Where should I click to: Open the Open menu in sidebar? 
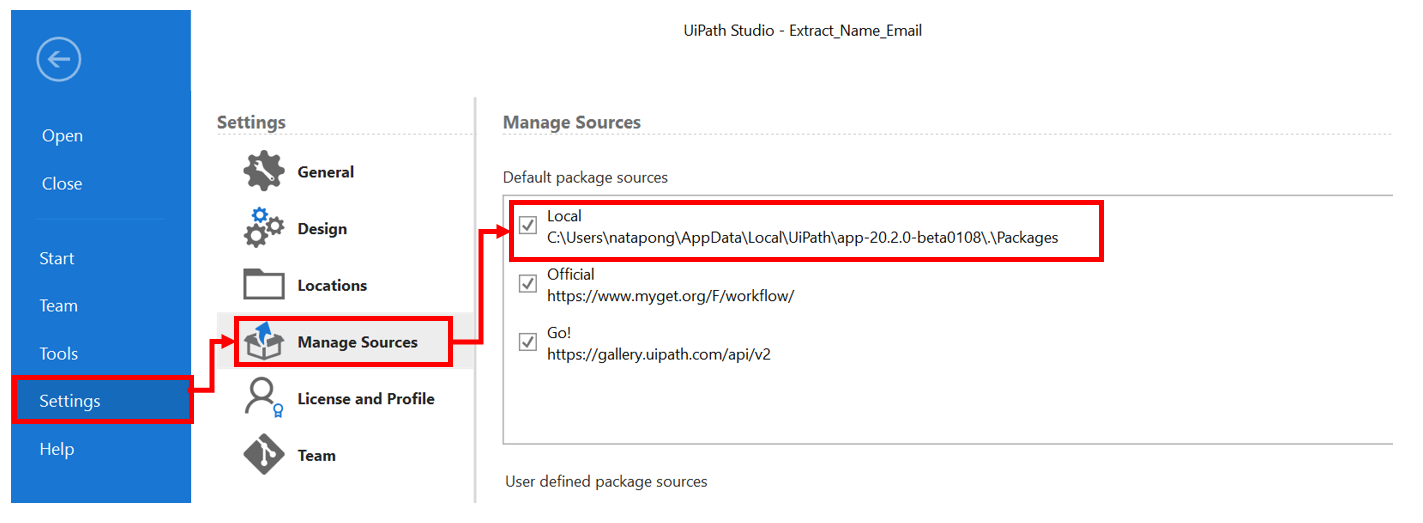point(62,136)
